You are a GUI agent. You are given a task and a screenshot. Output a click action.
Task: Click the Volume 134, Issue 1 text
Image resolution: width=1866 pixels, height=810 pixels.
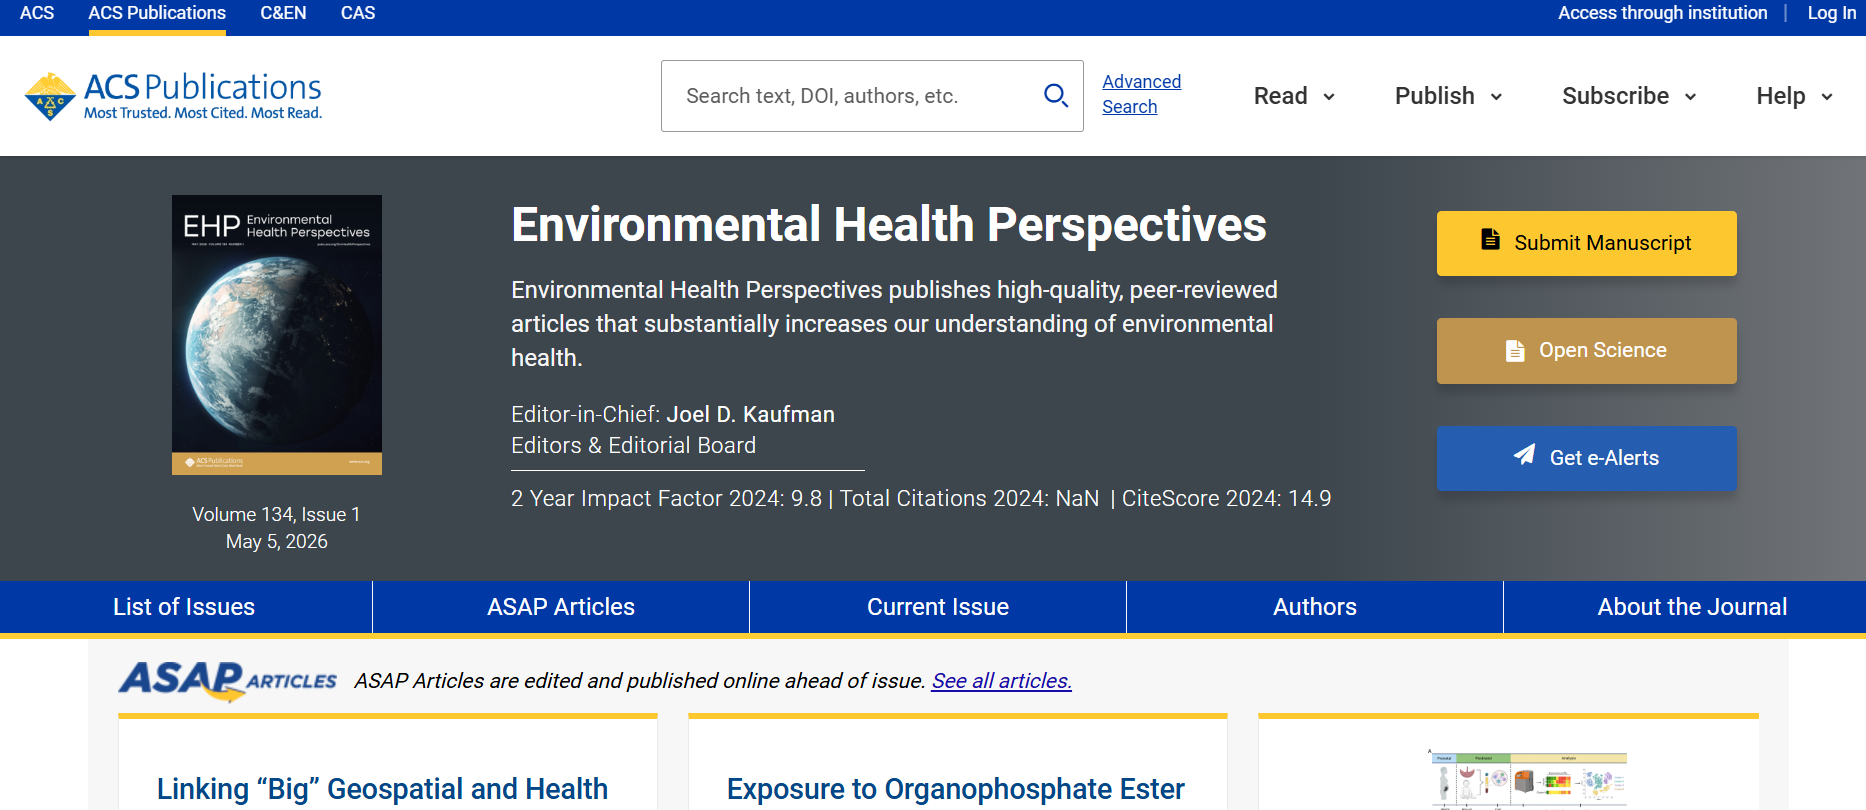[x=276, y=514]
